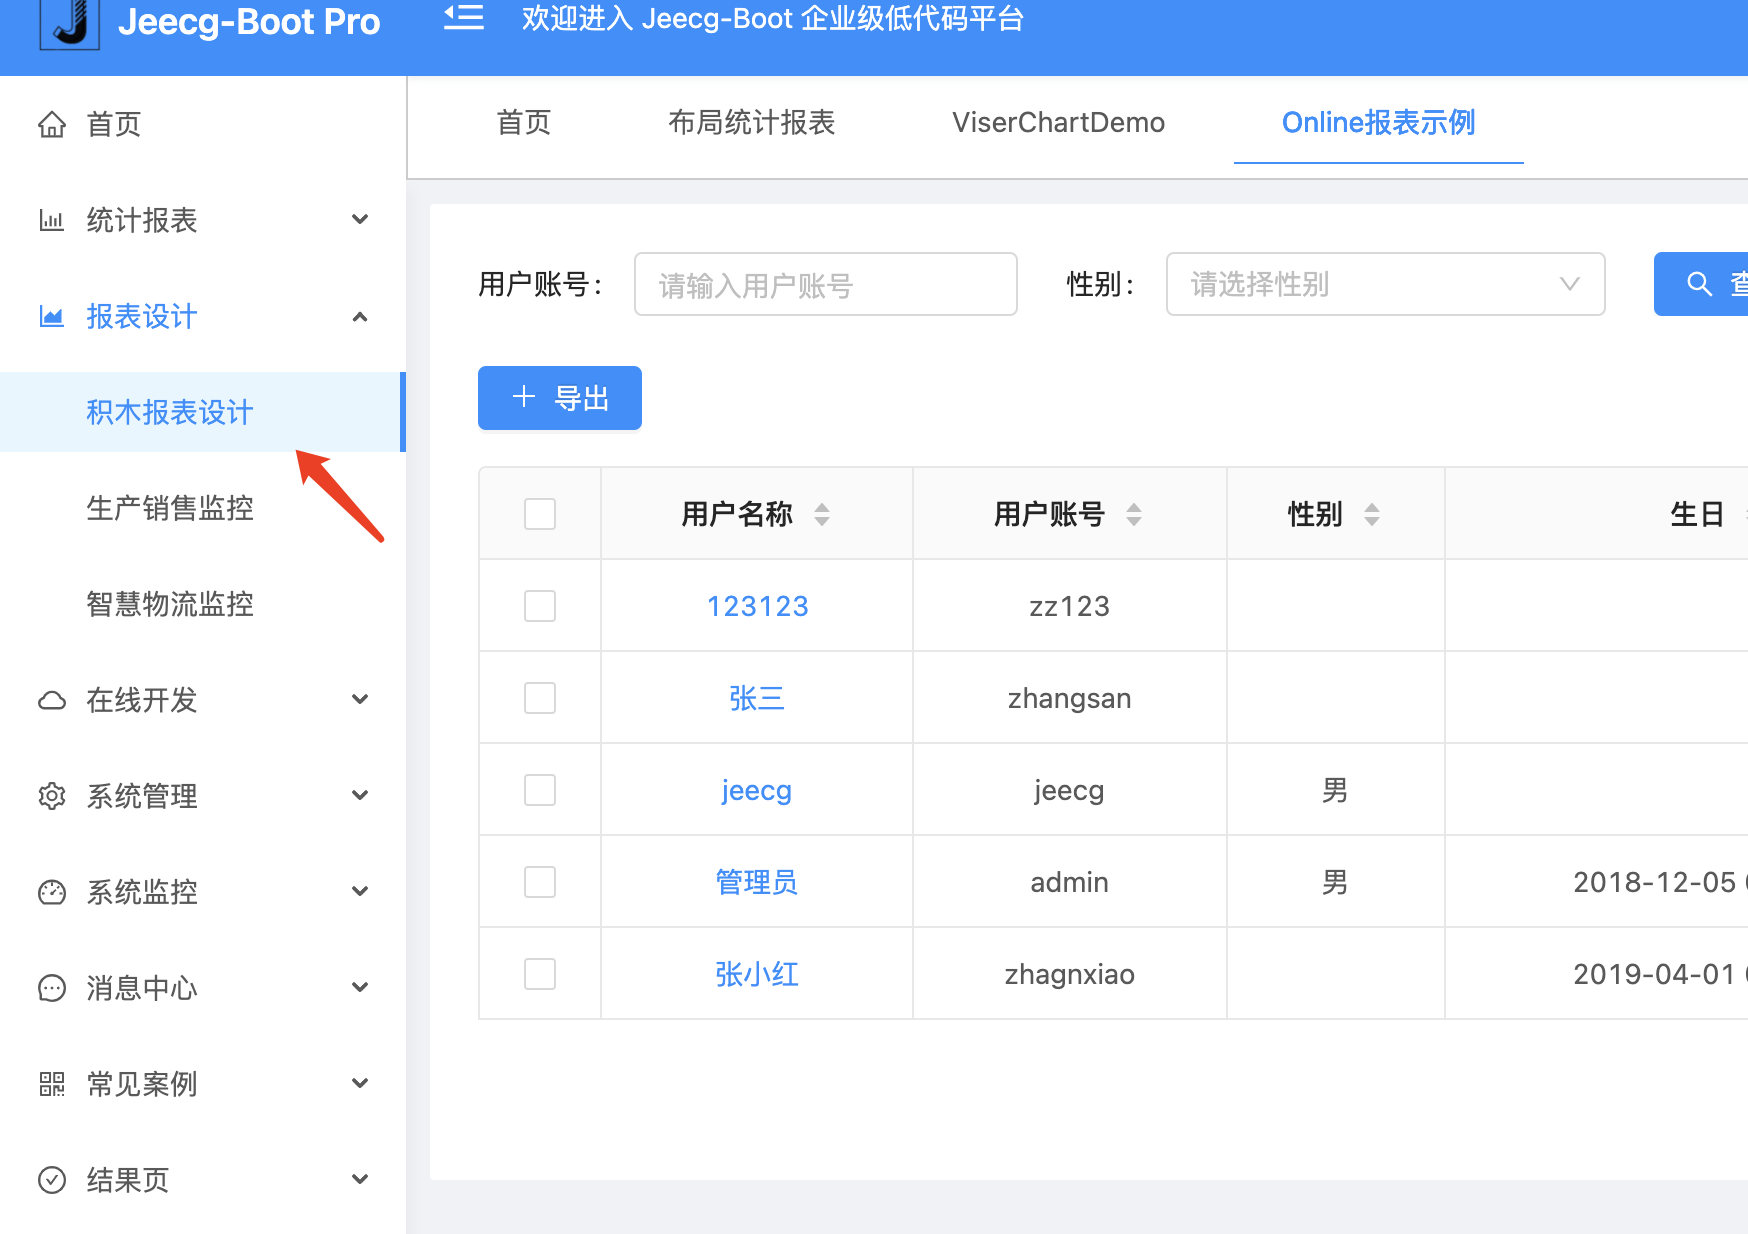Toggle the select-all checkbox in table header
This screenshot has height=1234, width=1748.
[x=540, y=515]
